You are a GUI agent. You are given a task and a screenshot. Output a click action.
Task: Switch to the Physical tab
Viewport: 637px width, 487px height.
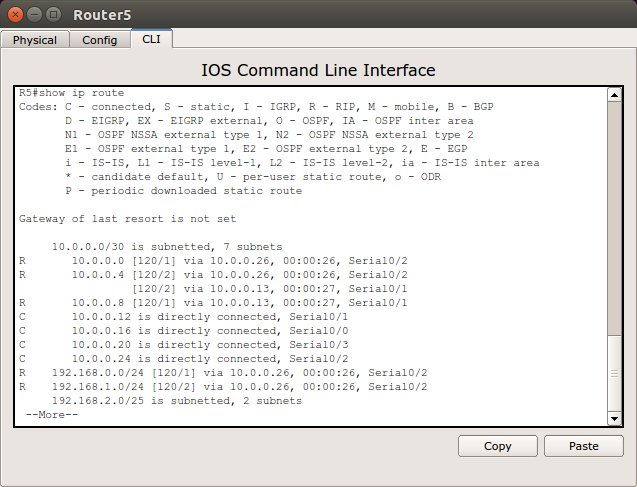(35, 40)
